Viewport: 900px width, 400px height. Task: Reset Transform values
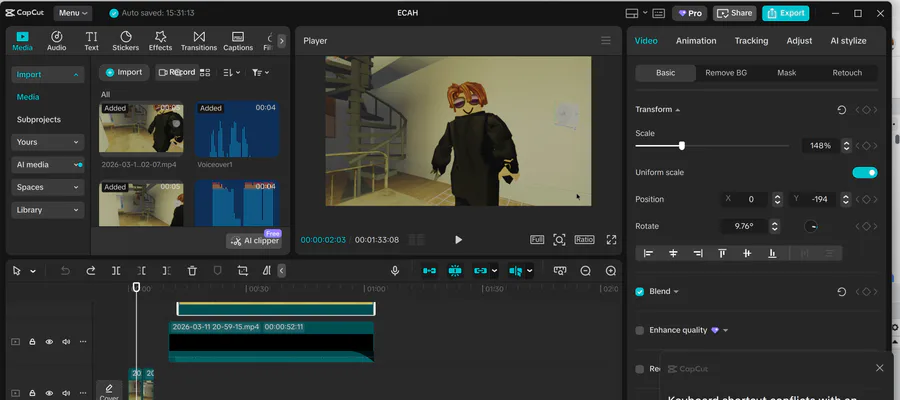point(841,110)
